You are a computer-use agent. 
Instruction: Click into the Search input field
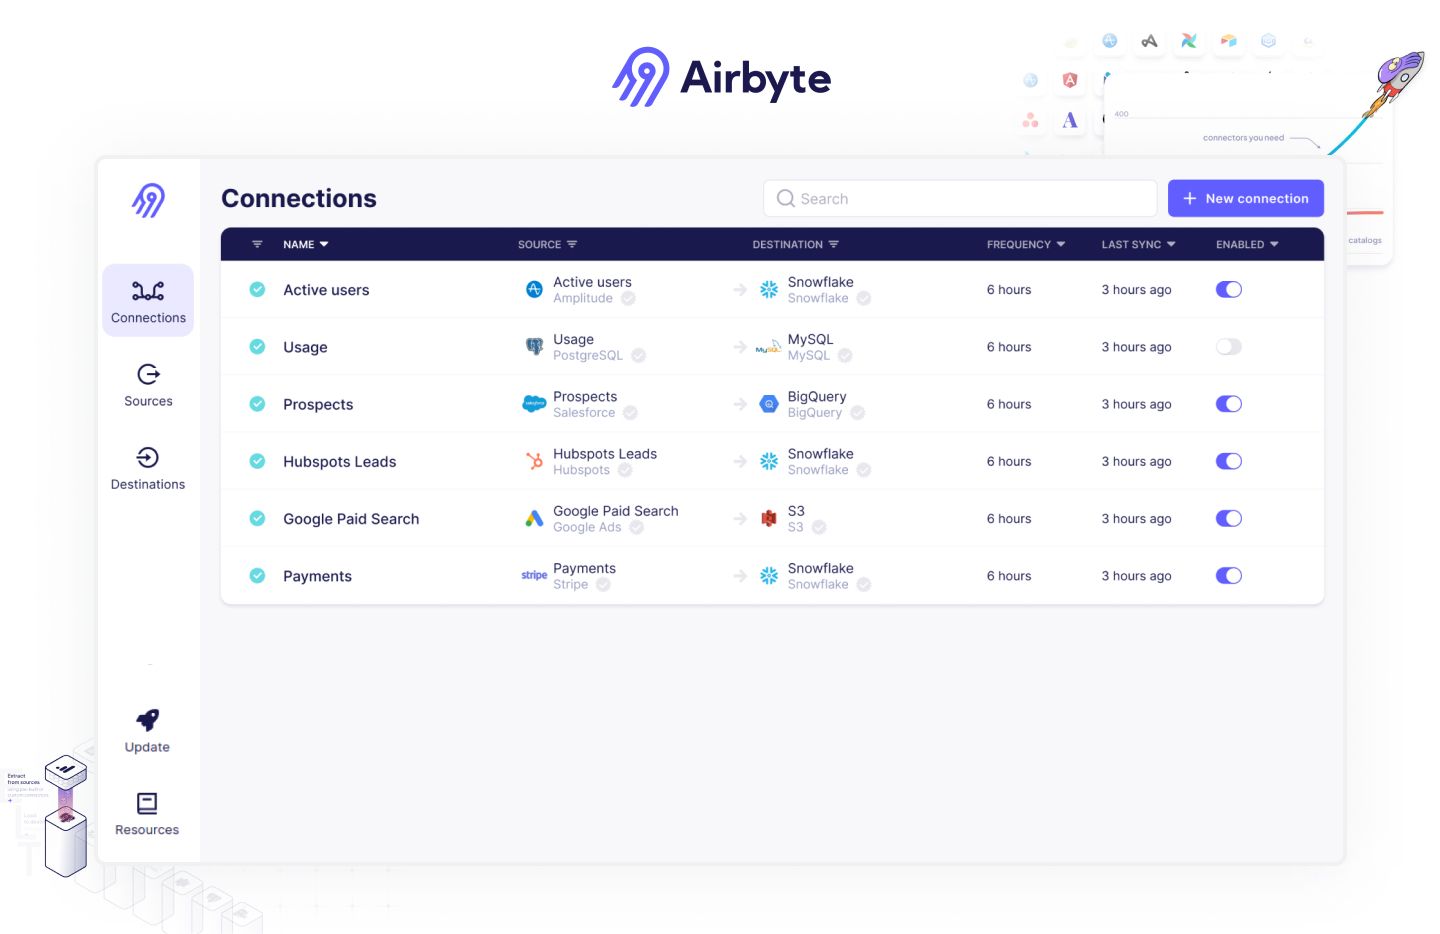tap(960, 198)
